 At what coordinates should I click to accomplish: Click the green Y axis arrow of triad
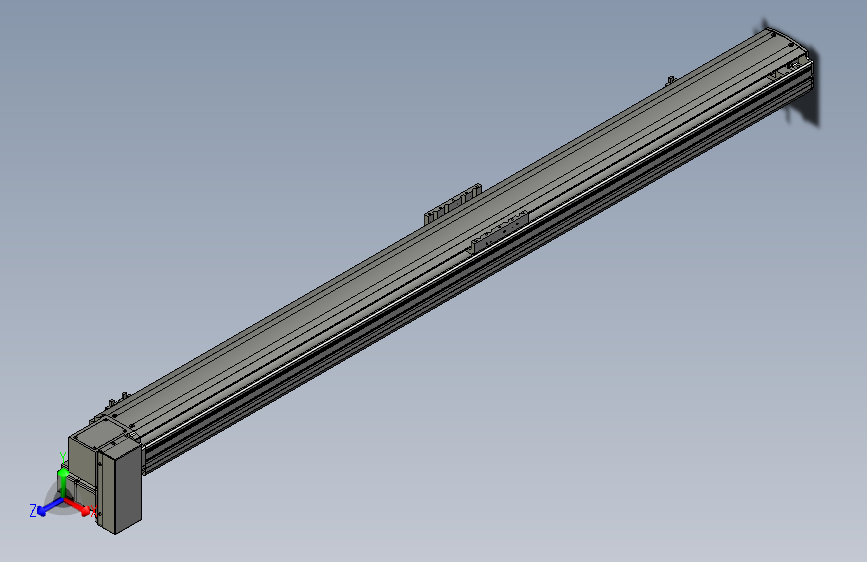(x=62, y=482)
